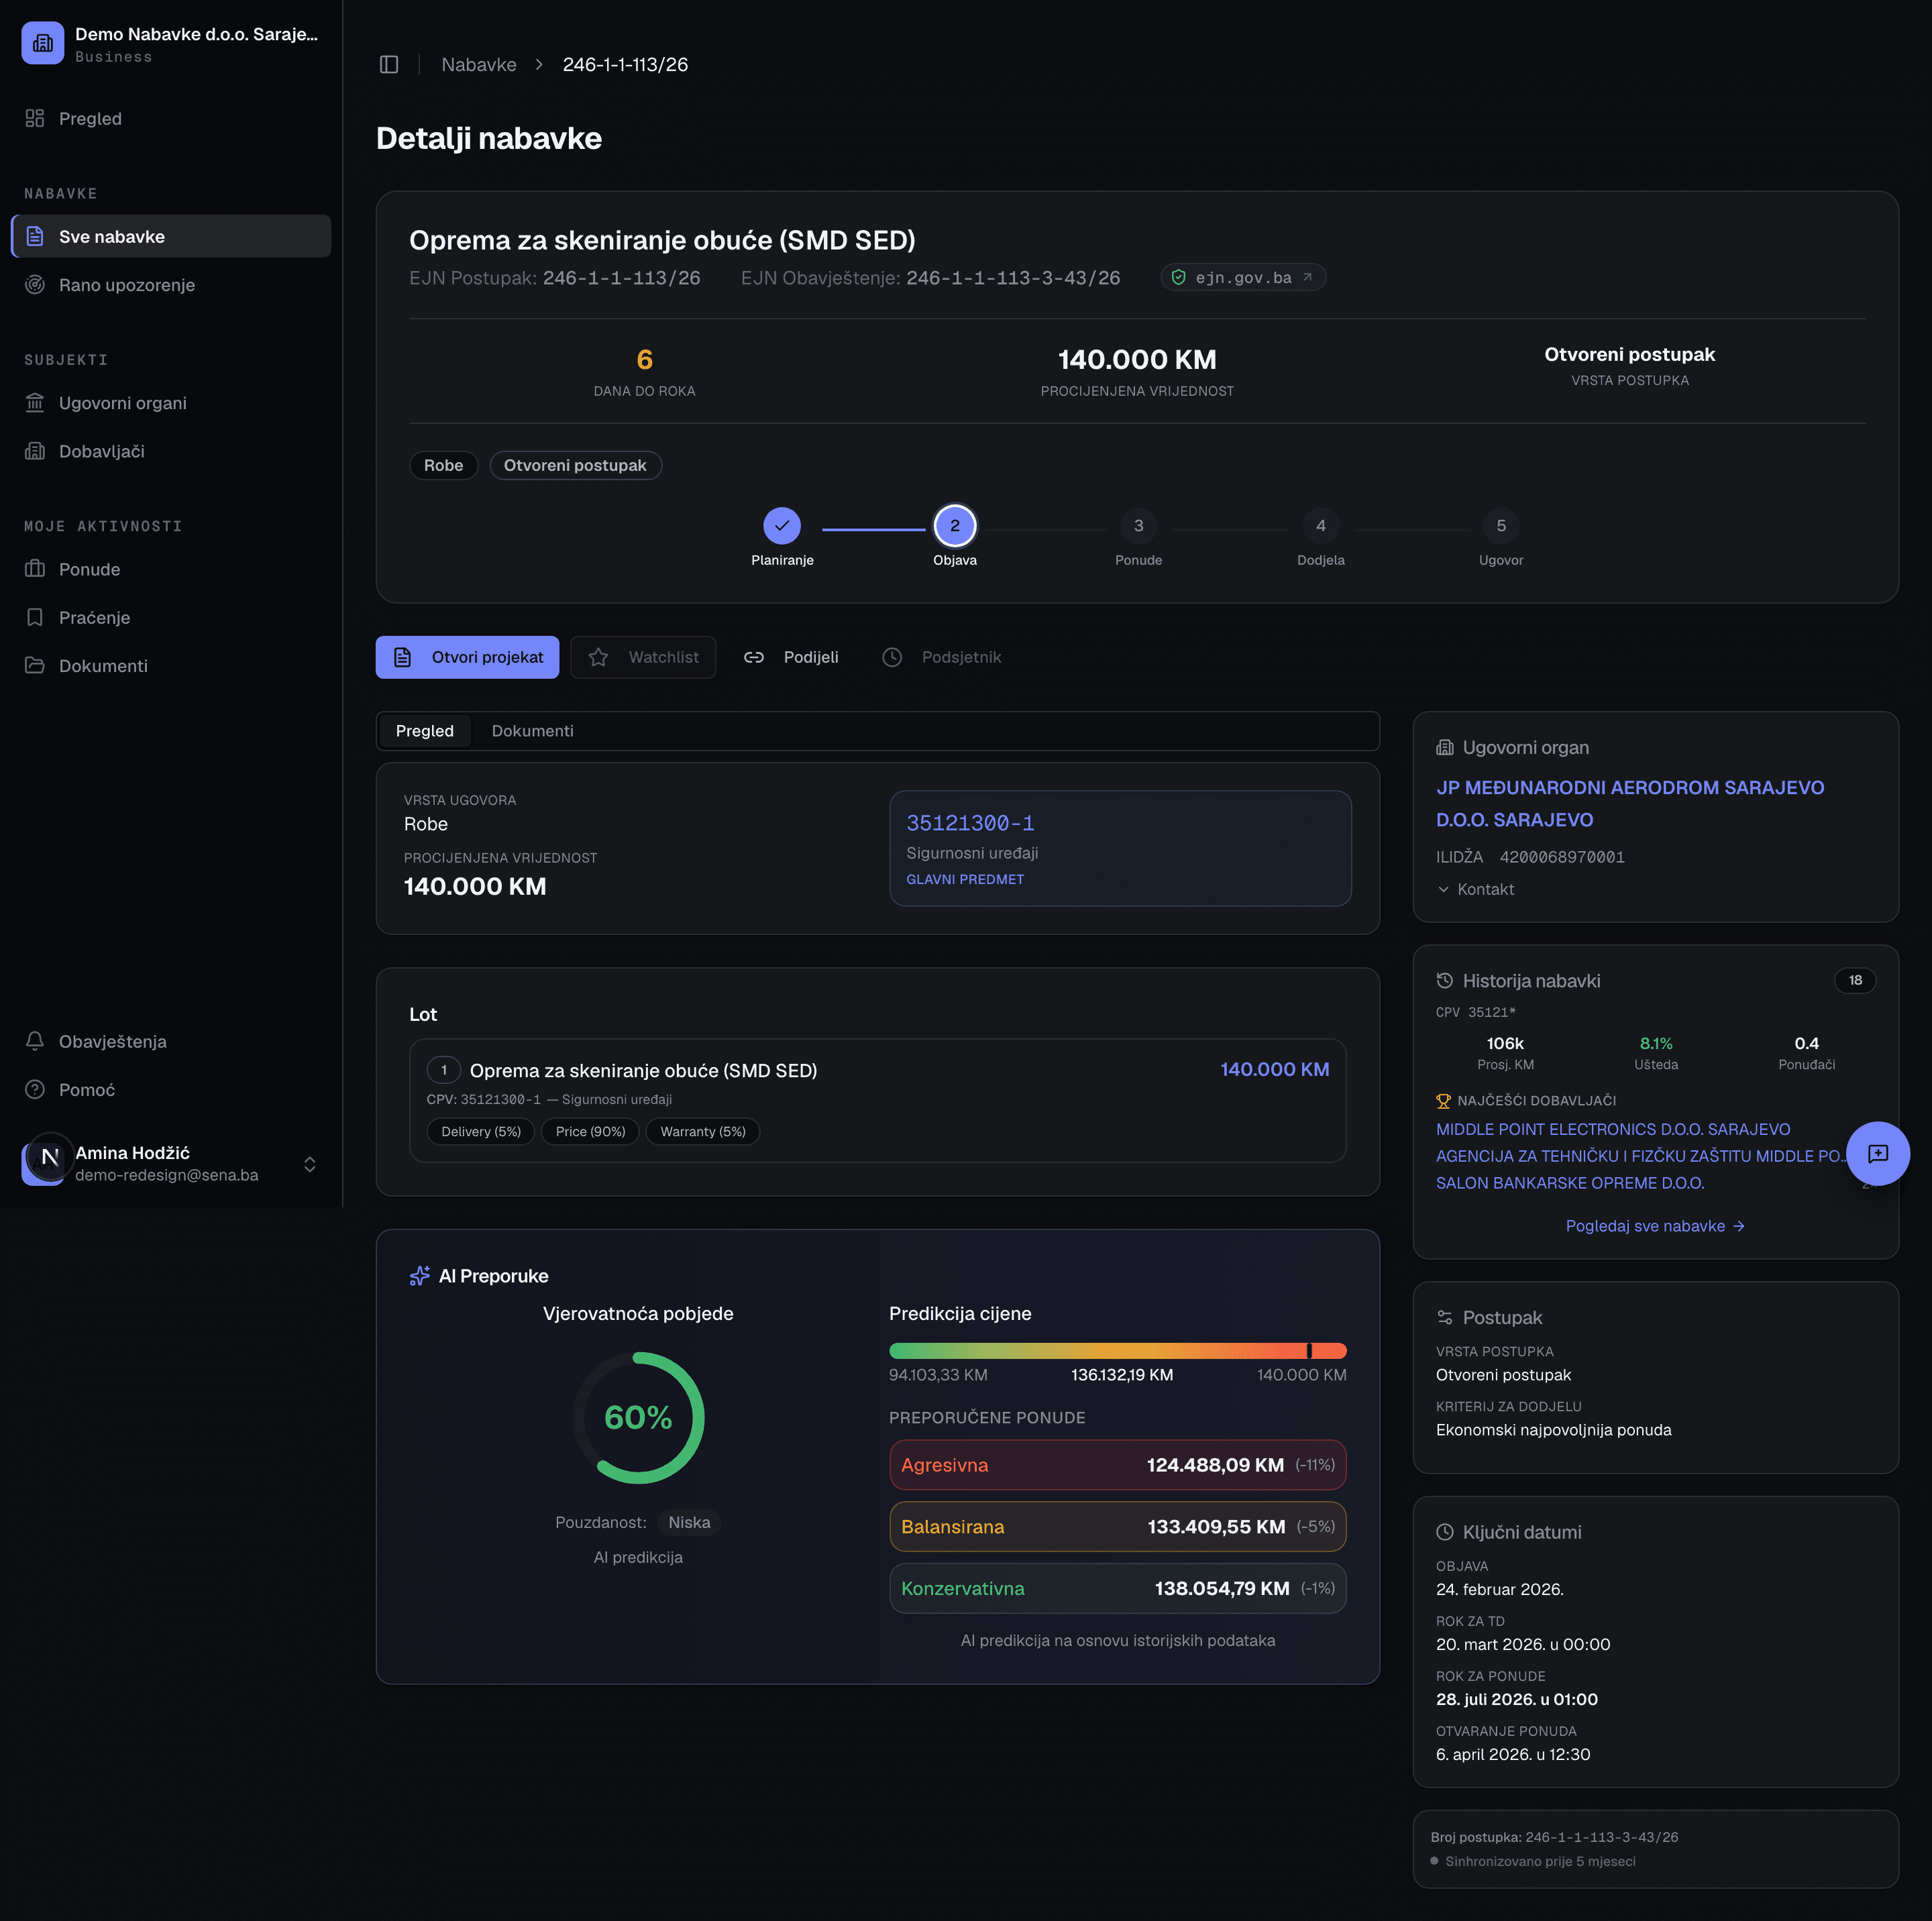
Task: Expand the Kontakt section
Action: (x=1475, y=889)
